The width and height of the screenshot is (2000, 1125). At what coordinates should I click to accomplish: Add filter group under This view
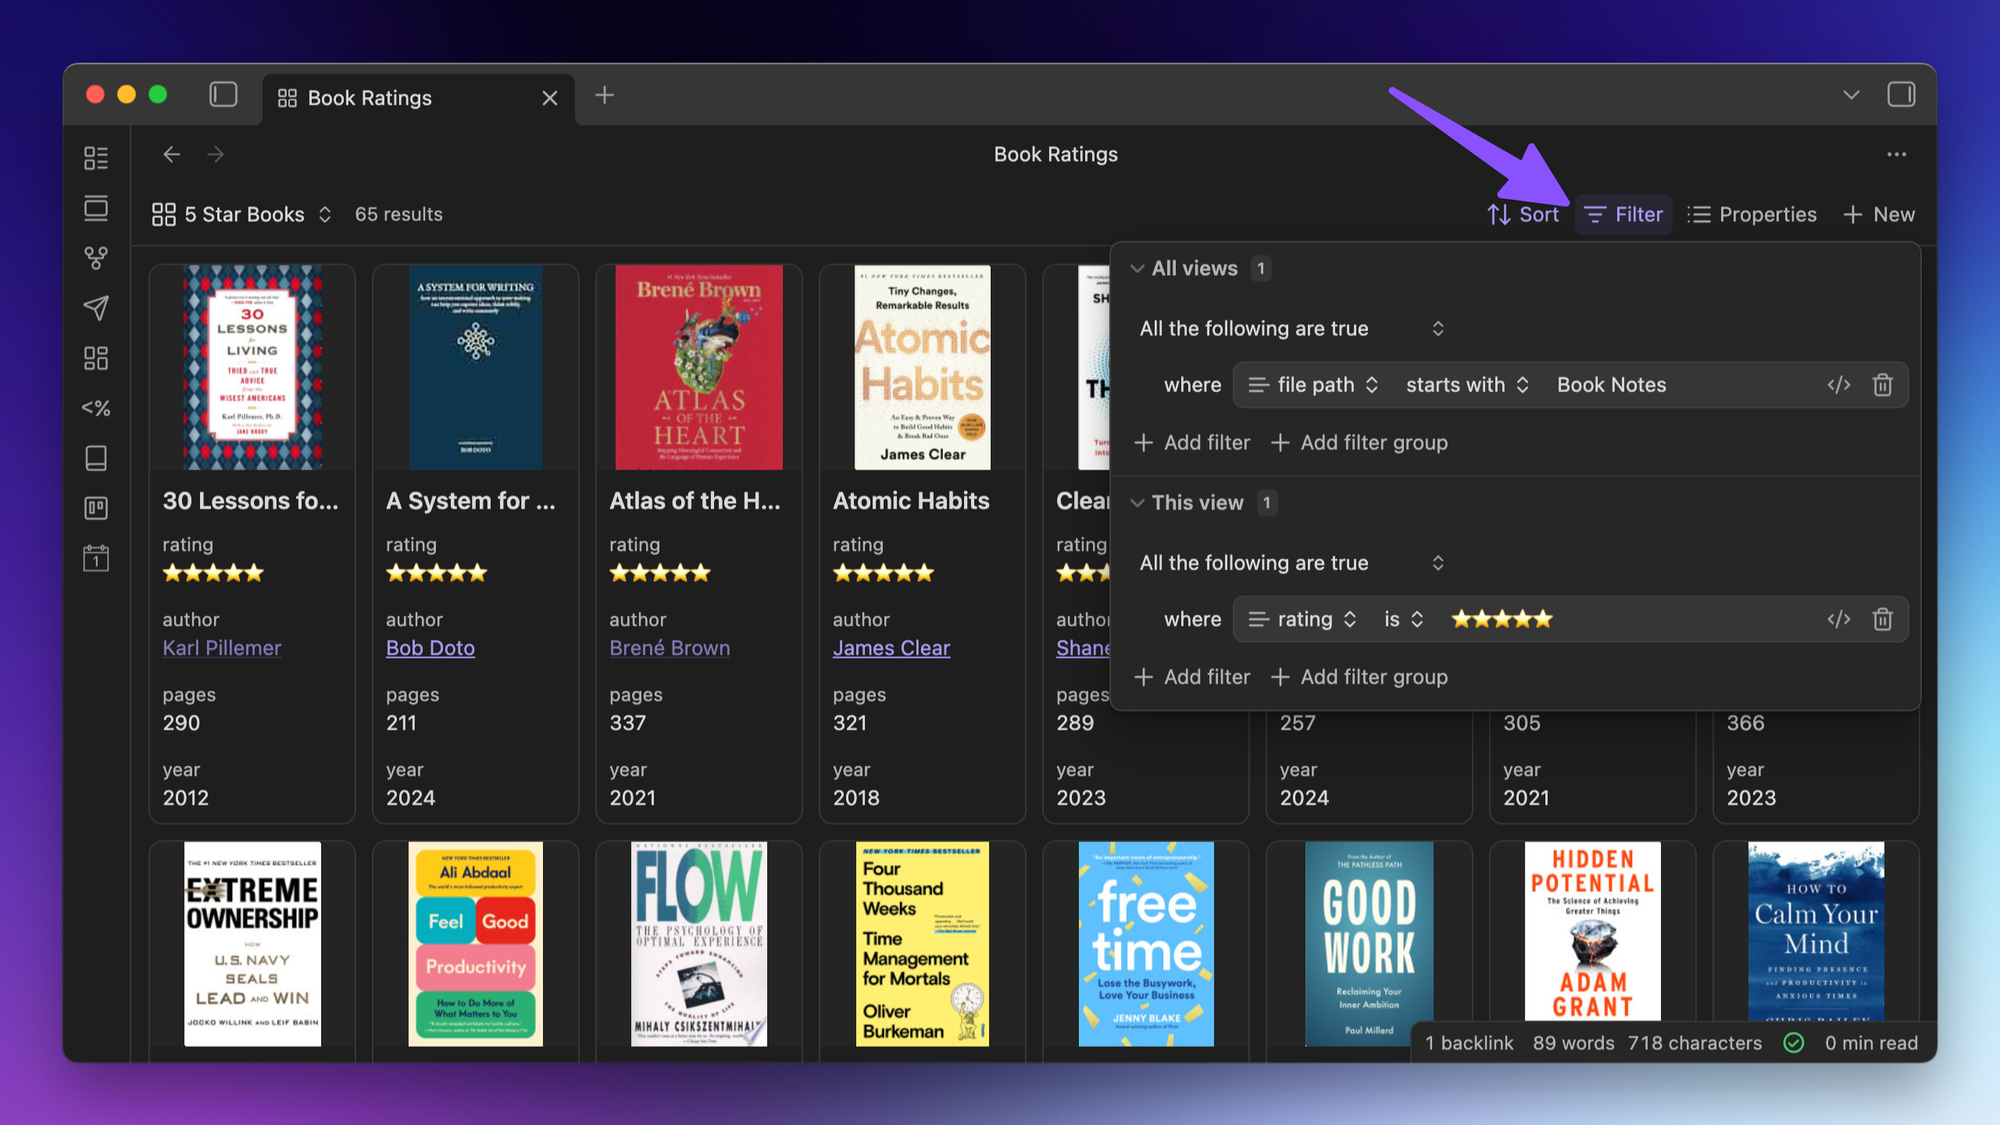pos(1359,677)
